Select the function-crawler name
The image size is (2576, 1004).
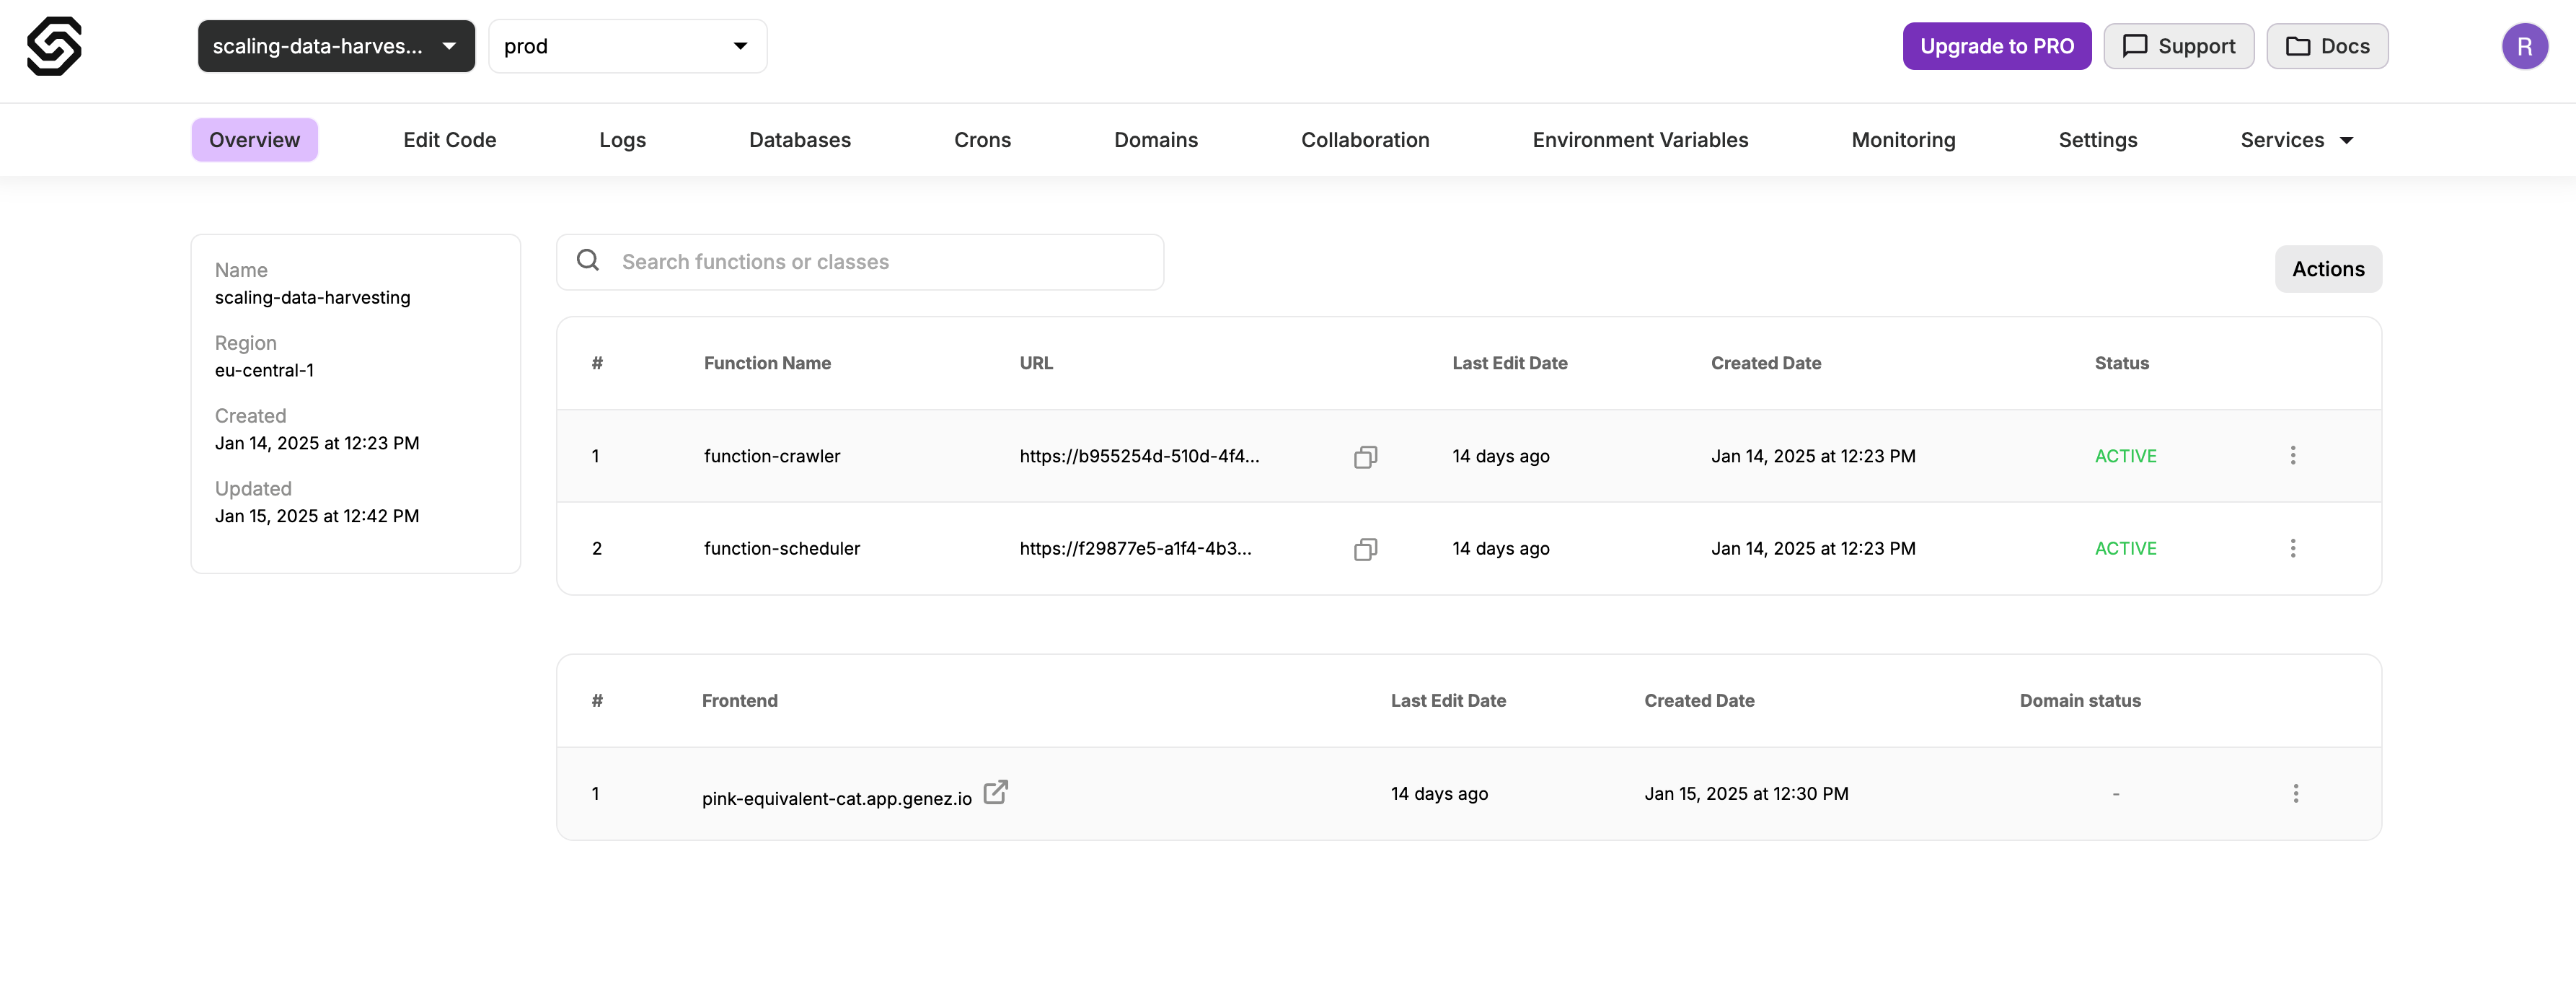(772, 456)
